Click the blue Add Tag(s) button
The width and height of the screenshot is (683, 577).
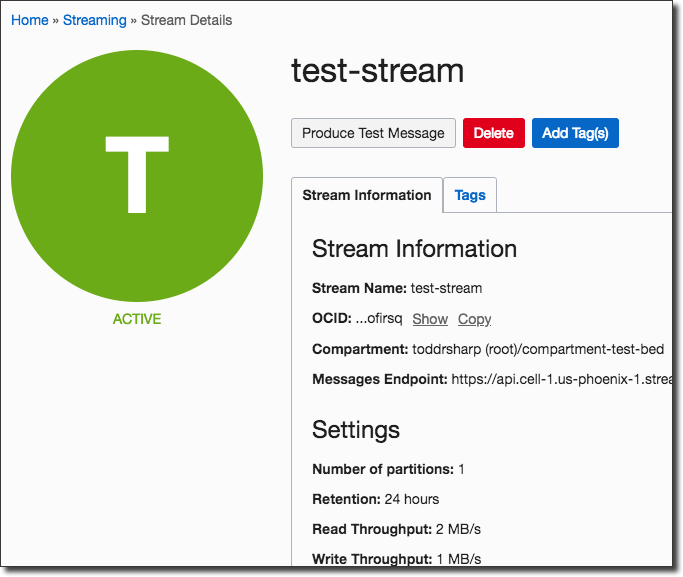coord(575,133)
